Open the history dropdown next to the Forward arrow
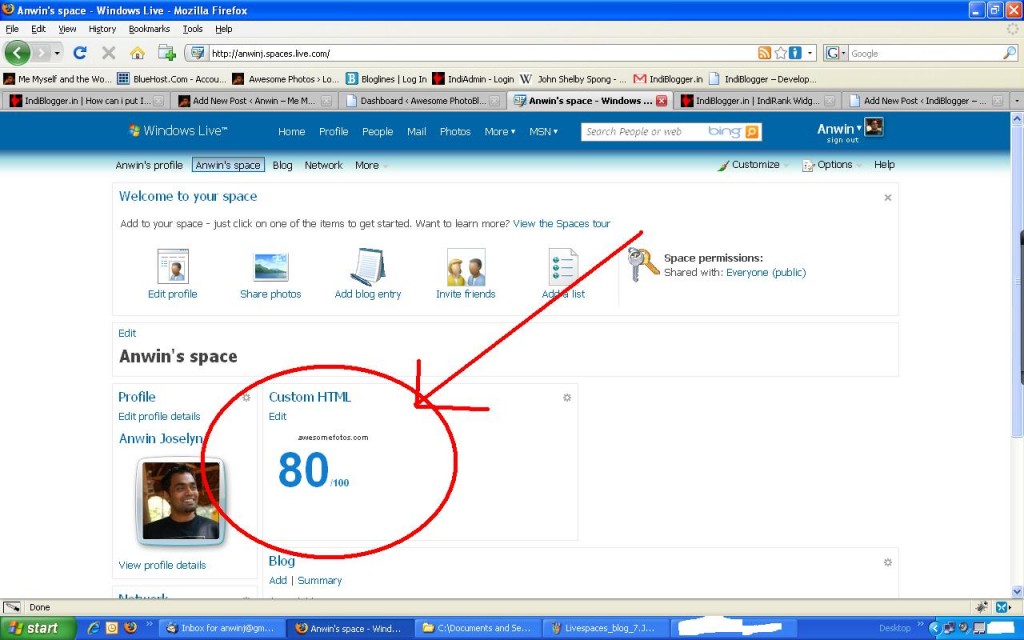This screenshot has width=1024, height=640. pyautogui.click(x=57, y=53)
